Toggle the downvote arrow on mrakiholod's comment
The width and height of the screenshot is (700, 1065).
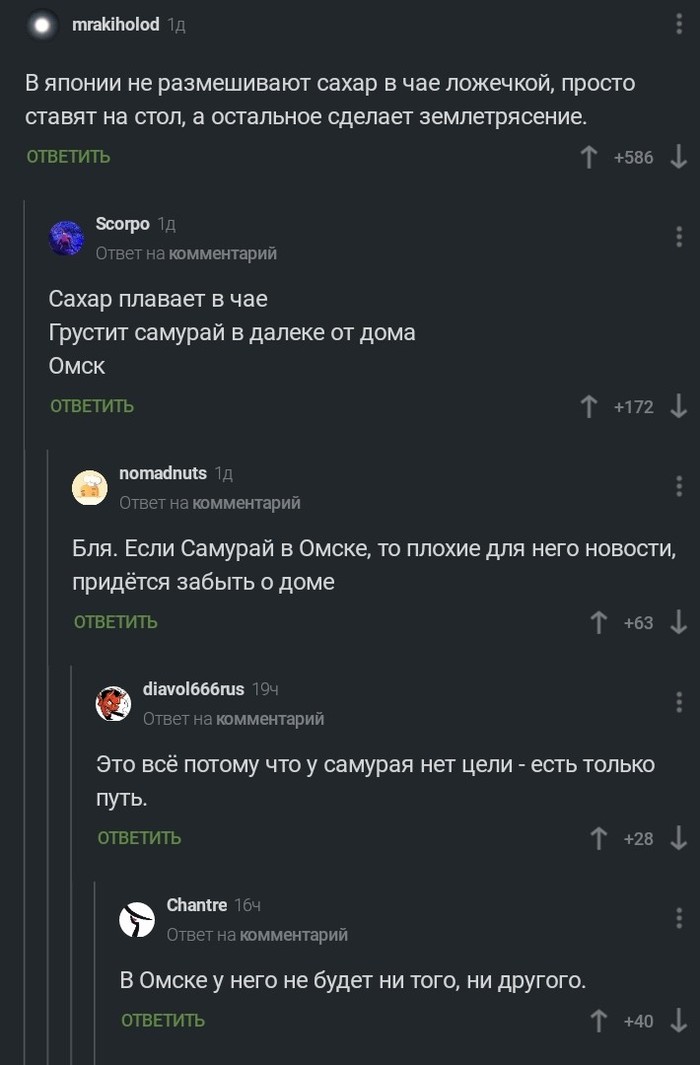click(681, 156)
